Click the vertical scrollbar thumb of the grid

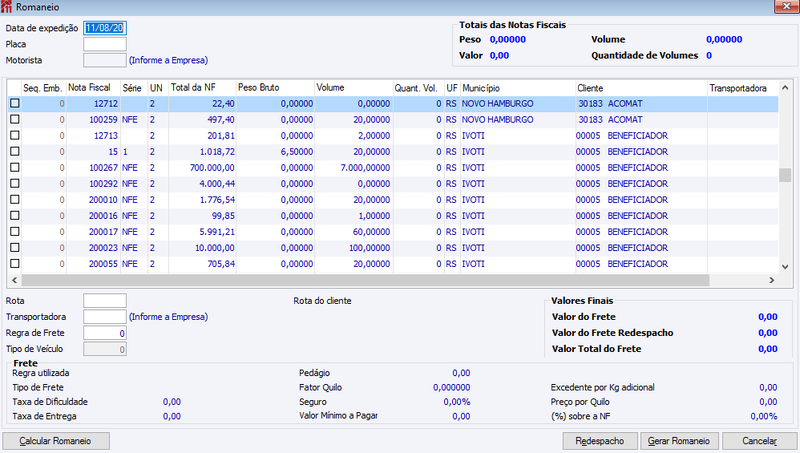coord(785,175)
